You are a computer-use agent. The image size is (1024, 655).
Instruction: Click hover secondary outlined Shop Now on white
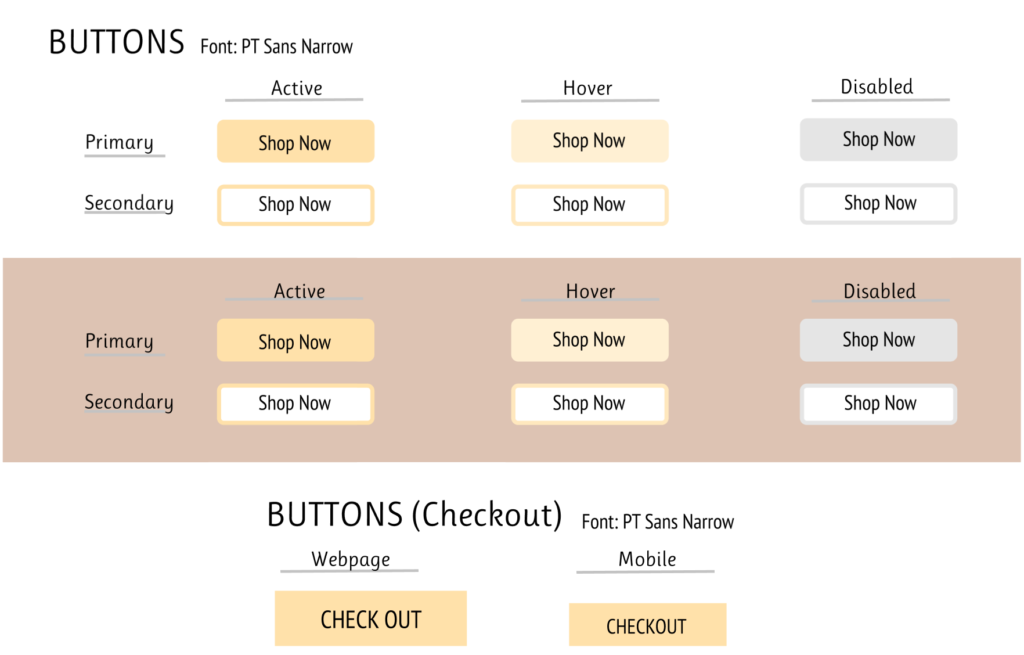[x=589, y=205]
